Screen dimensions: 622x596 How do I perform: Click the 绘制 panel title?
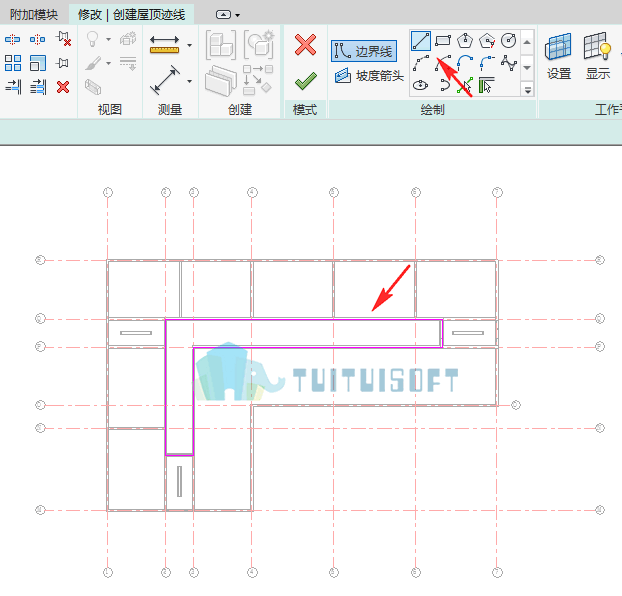pos(432,110)
